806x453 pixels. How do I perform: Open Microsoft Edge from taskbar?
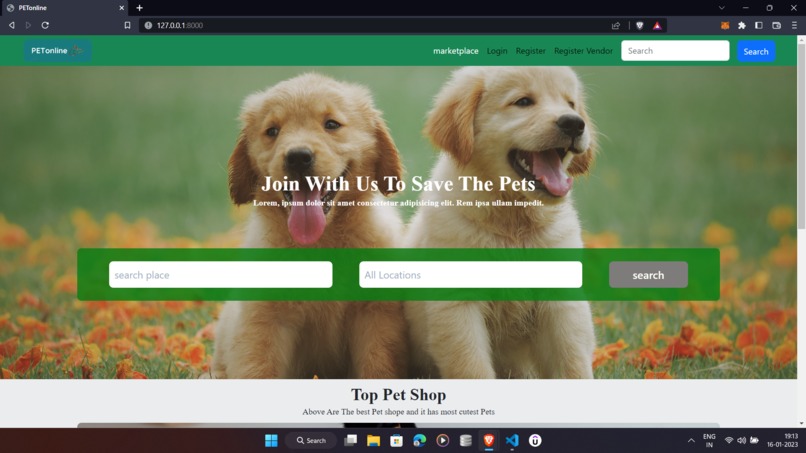tap(419, 441)
